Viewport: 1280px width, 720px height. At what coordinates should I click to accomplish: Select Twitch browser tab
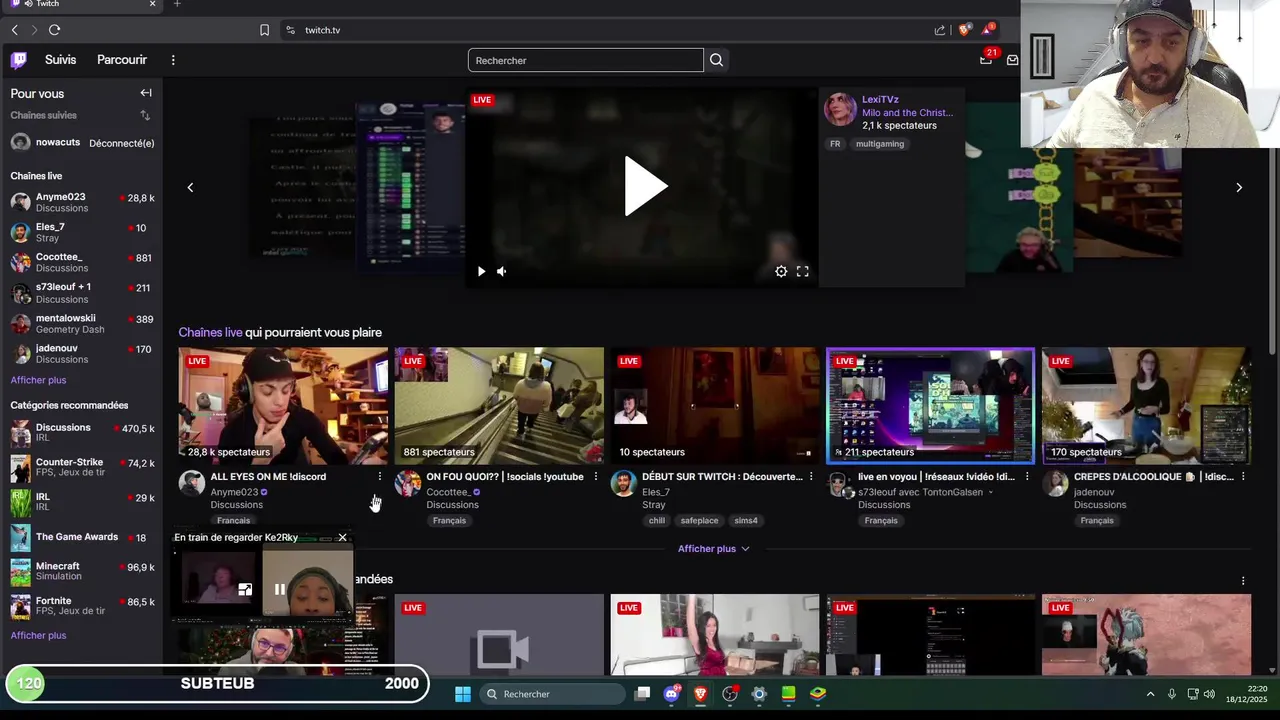(81, 4)
